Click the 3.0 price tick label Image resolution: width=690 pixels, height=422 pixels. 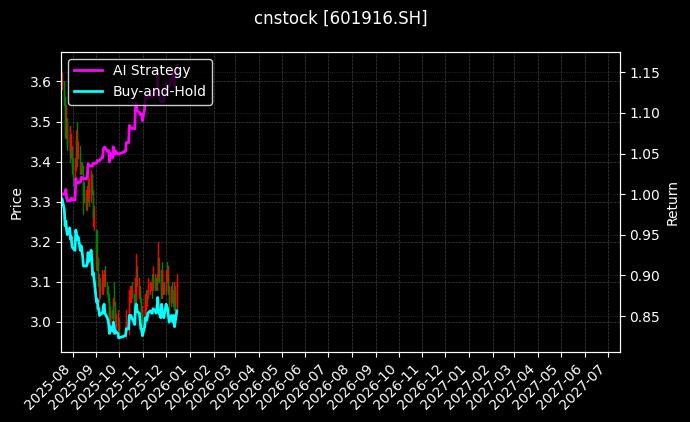tap(41, 322)
